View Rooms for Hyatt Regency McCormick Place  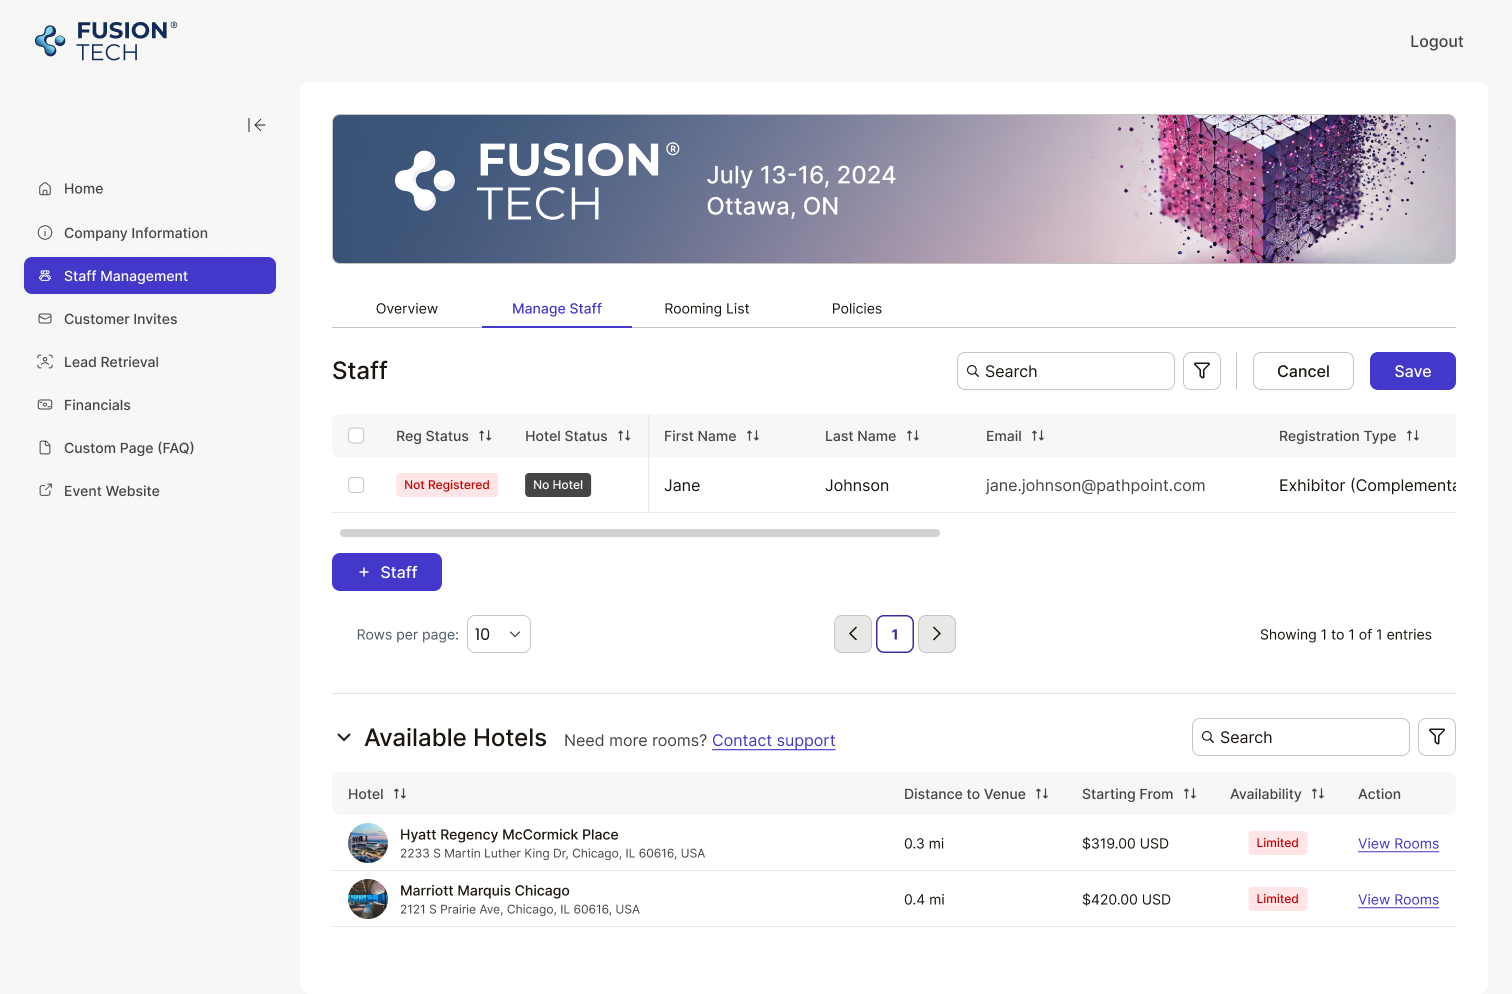pyautogui.click(x=1398, y=844)
